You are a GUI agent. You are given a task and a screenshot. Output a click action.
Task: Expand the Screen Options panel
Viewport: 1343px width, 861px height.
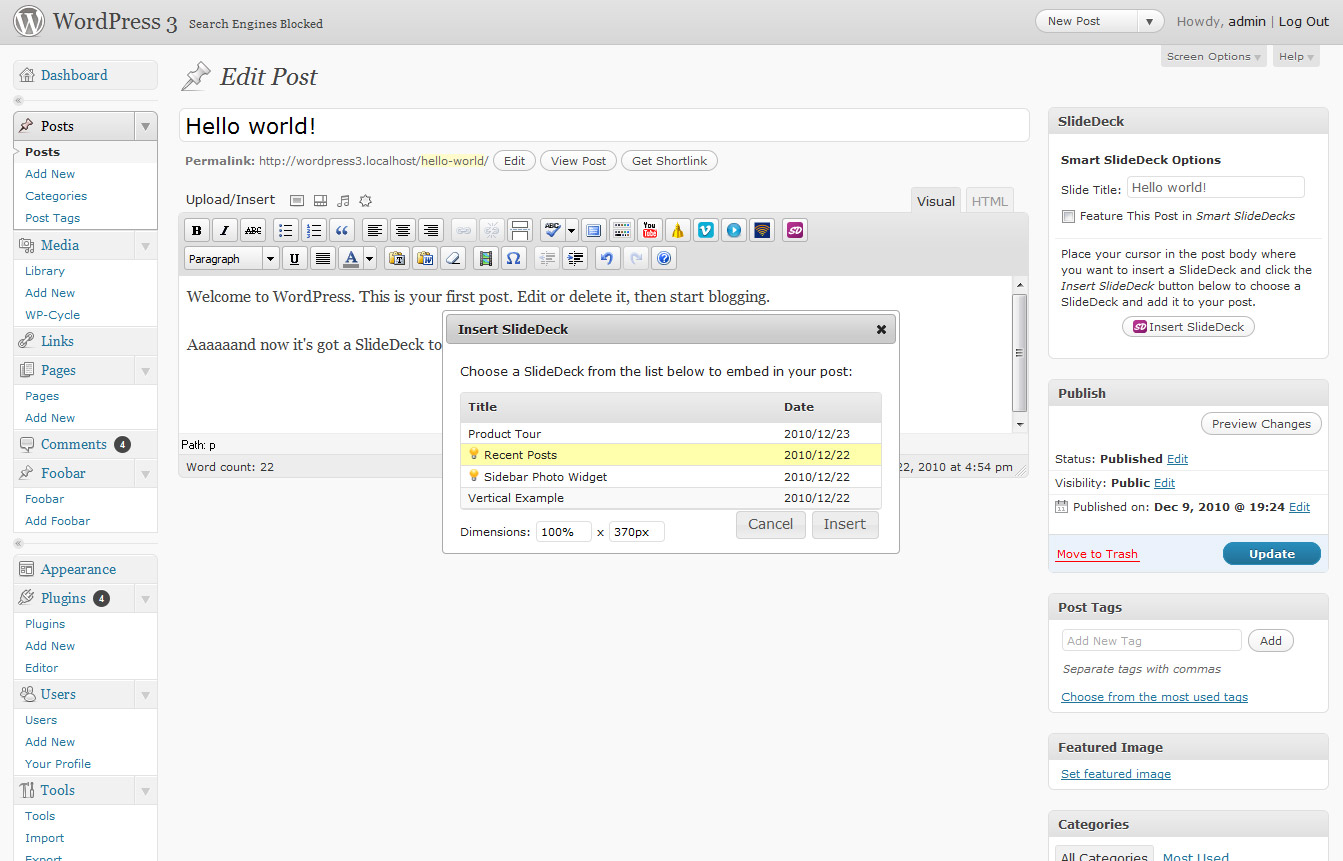pyautogui.click(x=1214, y=56)
